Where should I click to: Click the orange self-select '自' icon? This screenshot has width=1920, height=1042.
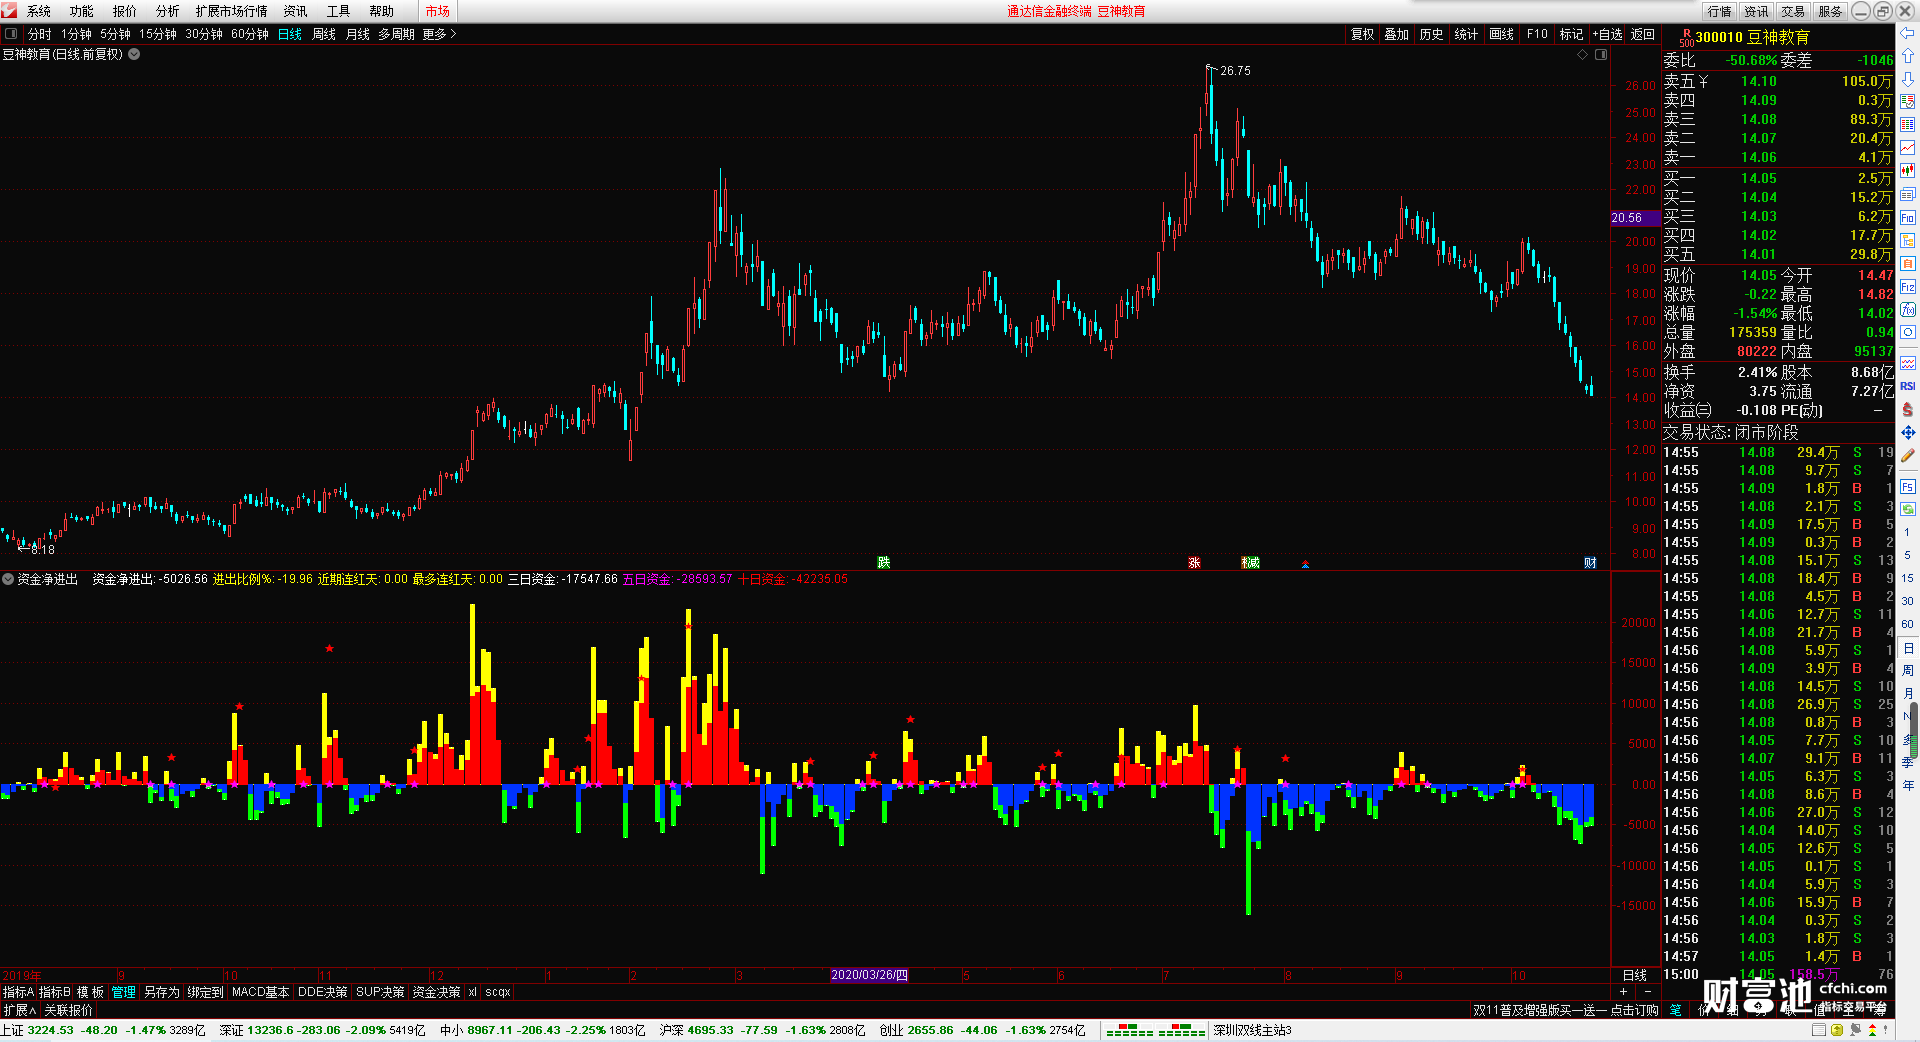point(1908,264)
